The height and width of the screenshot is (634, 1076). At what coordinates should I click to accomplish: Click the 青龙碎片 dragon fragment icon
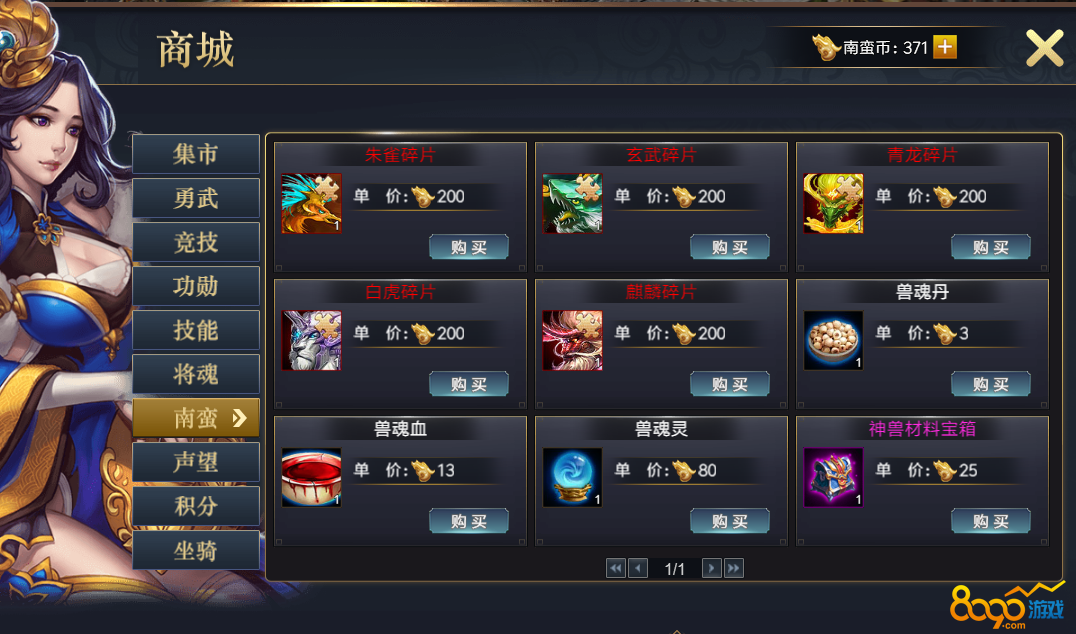[833, 204]
